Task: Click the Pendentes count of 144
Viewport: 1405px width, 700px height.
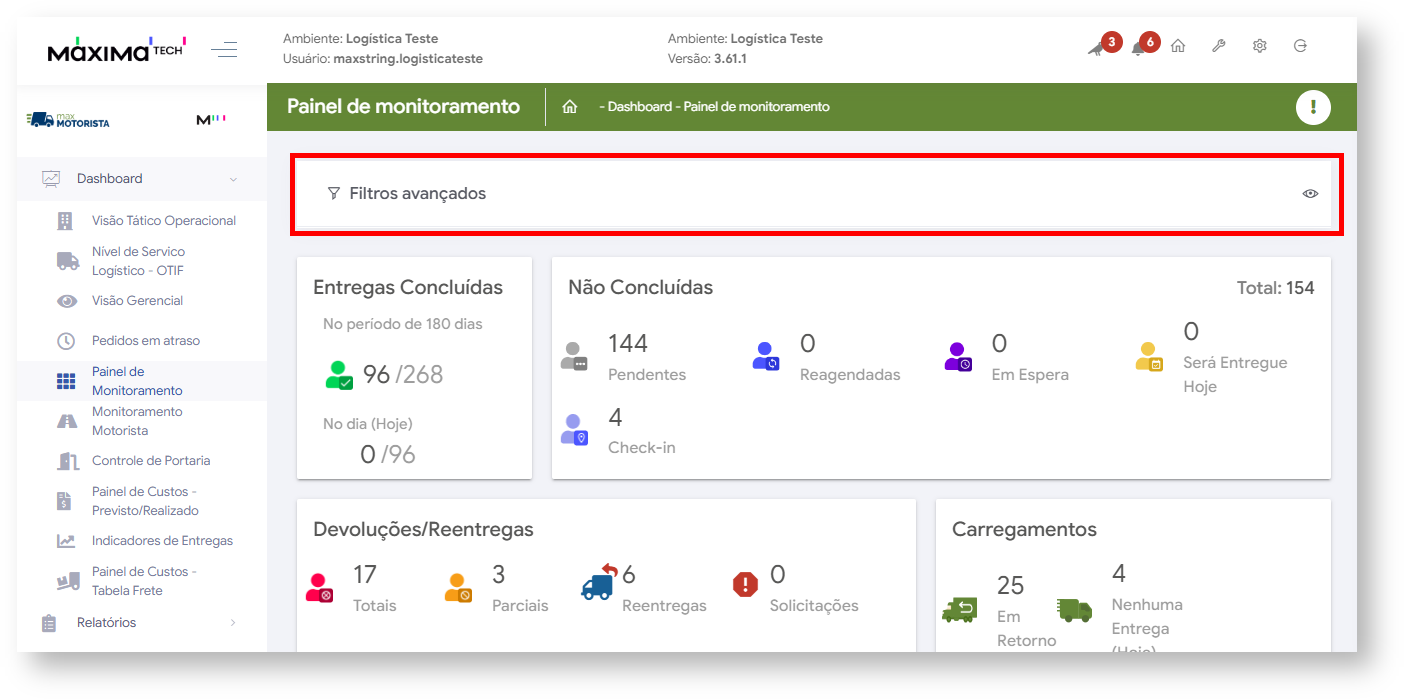Action: [628, 344]
